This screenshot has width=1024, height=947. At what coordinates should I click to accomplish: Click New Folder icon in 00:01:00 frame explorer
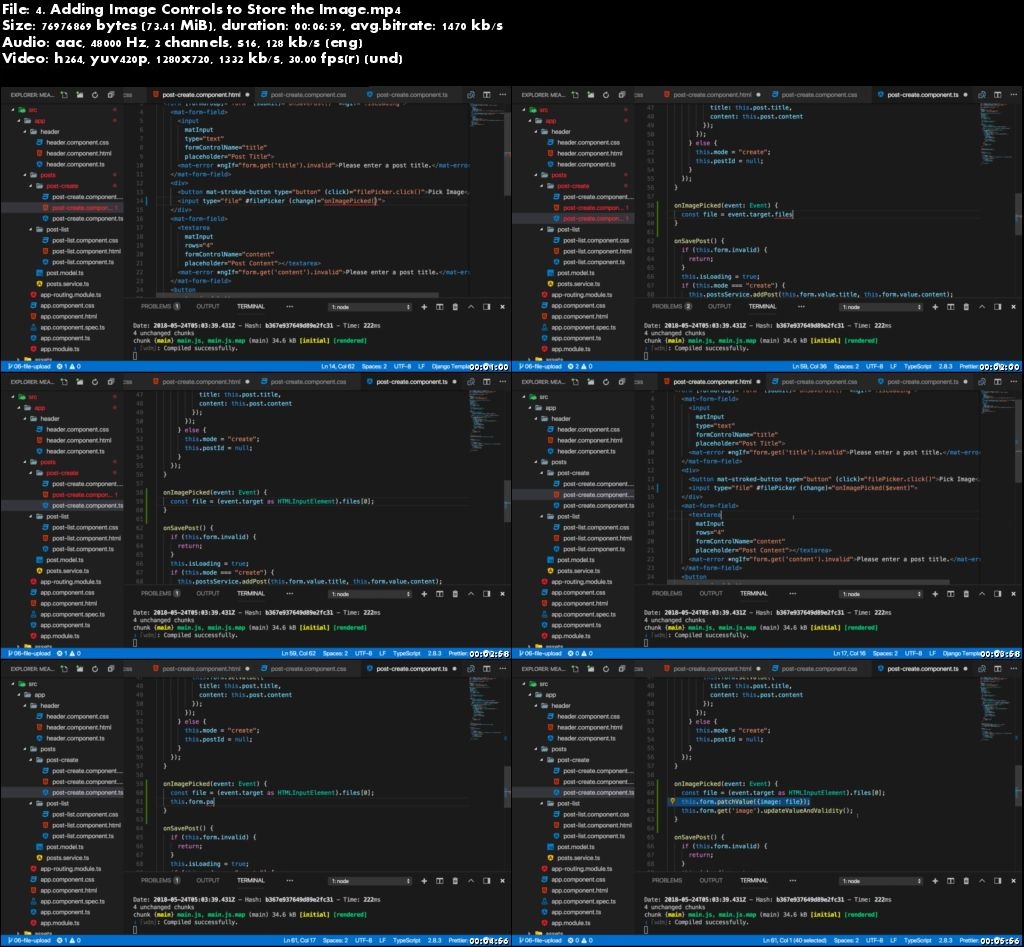[80, 95]
